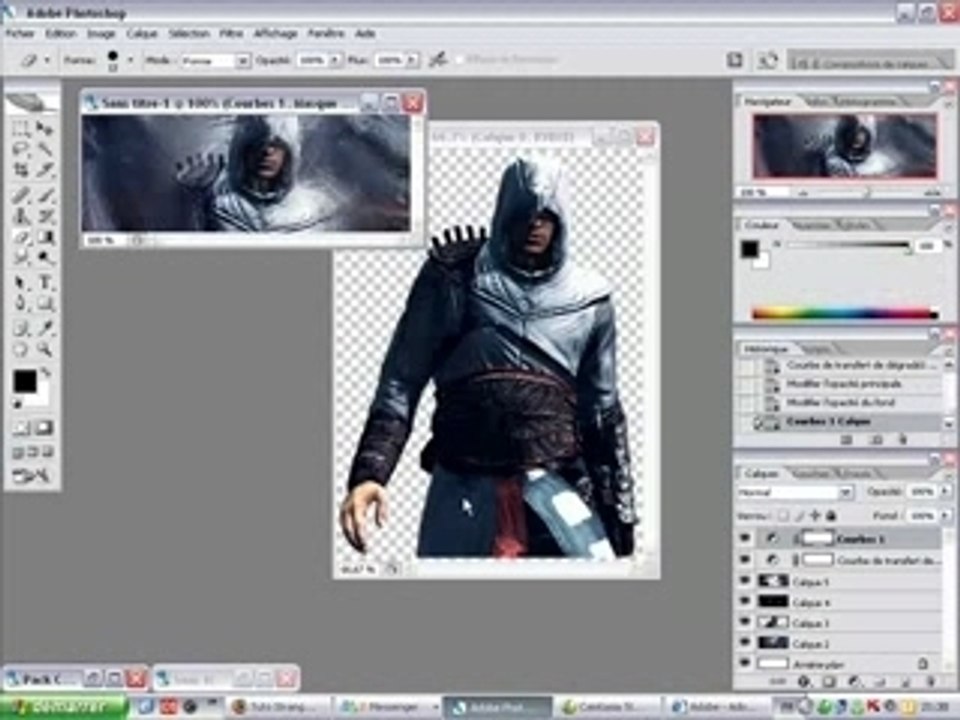Viewport: 960px width, 720px height.
Task: Open the Image menu
Action: [101, 34]
